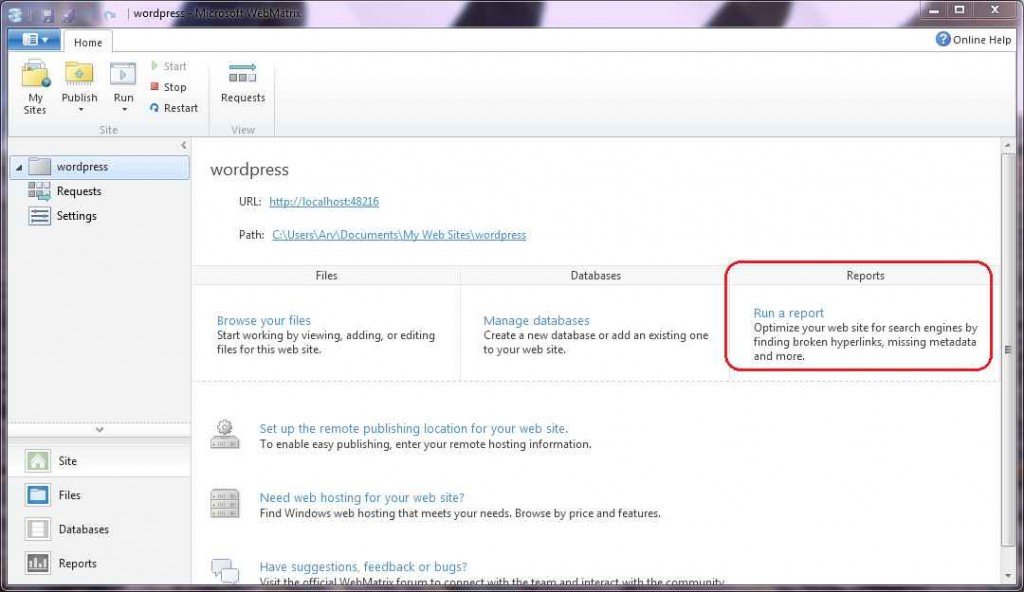Expand the Publish dropdown arrow
The image size is (1024, 592).
[80, 110]
